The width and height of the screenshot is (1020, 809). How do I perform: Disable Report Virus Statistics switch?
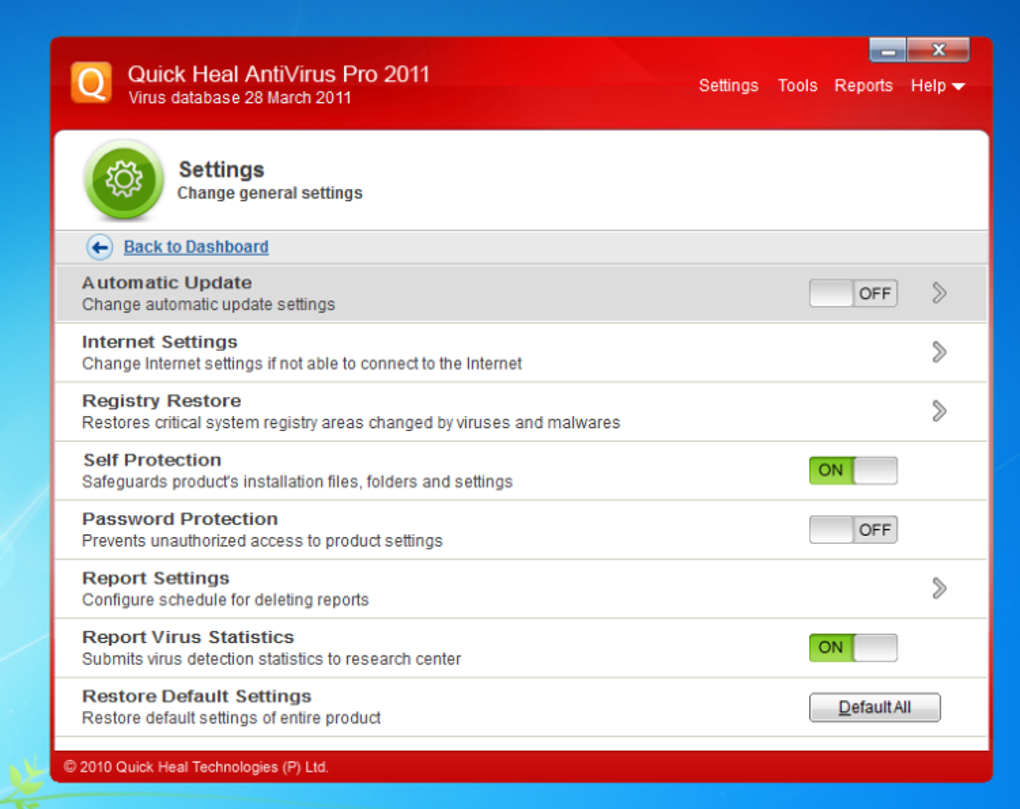pos(853,648)
